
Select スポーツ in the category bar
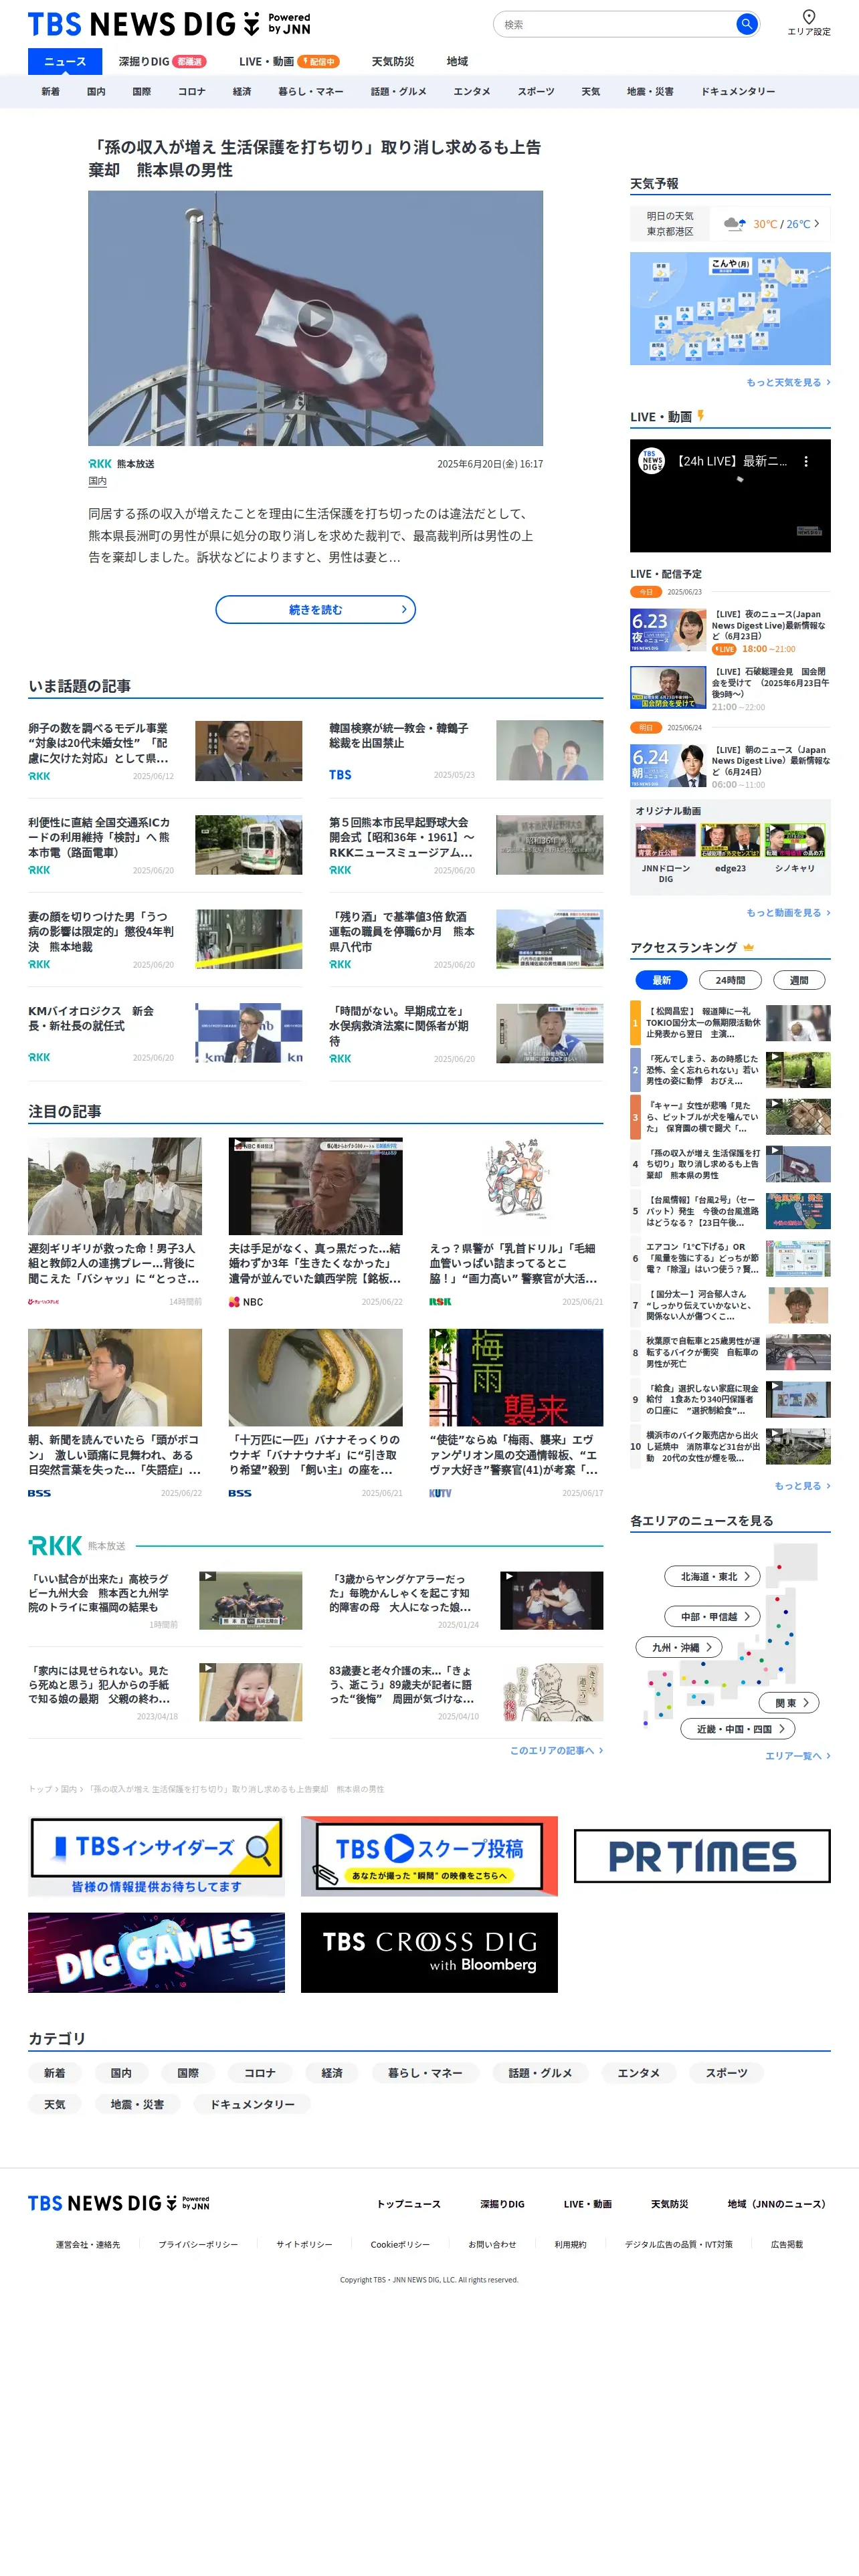click(536, 91)
